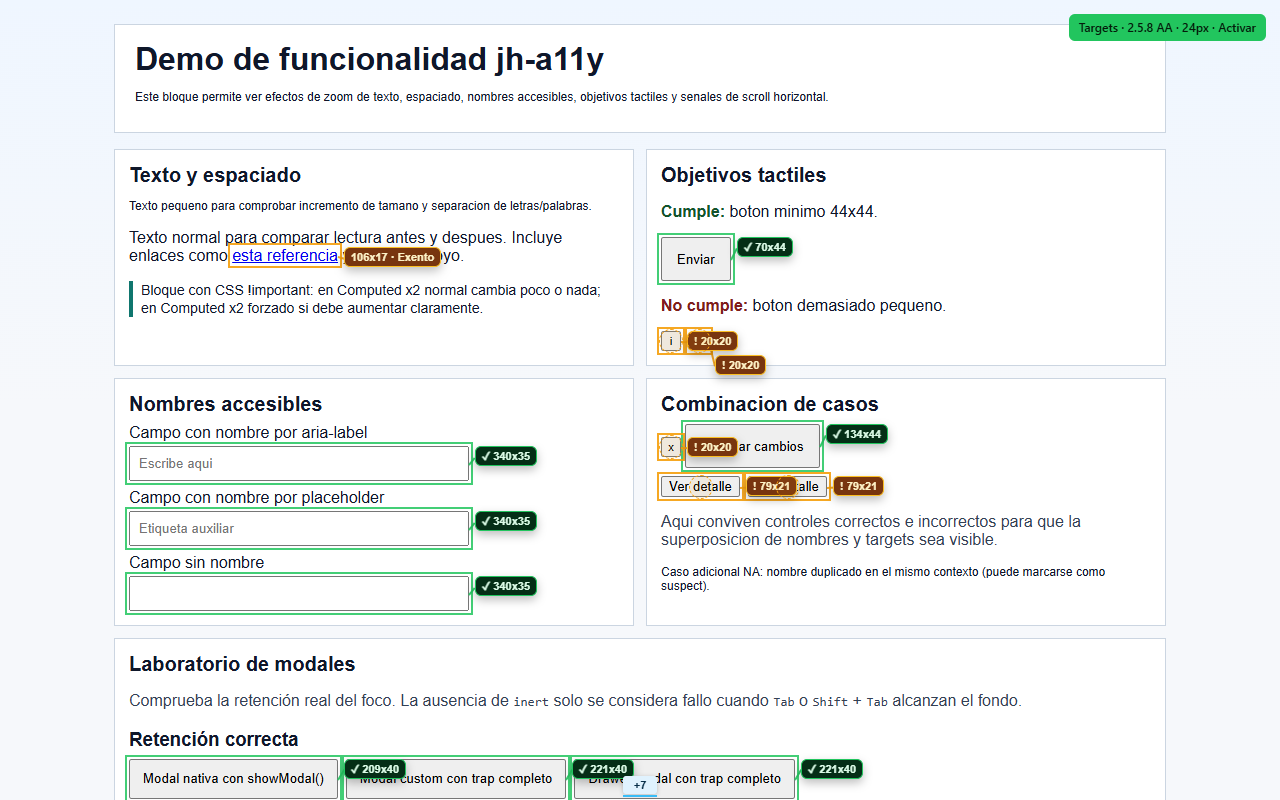Click the Guardar cambios button

click(752, 447)
